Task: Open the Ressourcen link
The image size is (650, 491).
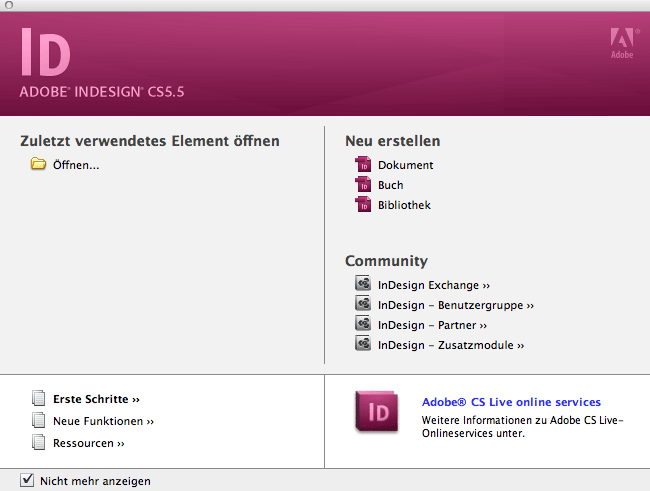Action: coord(89,443)
